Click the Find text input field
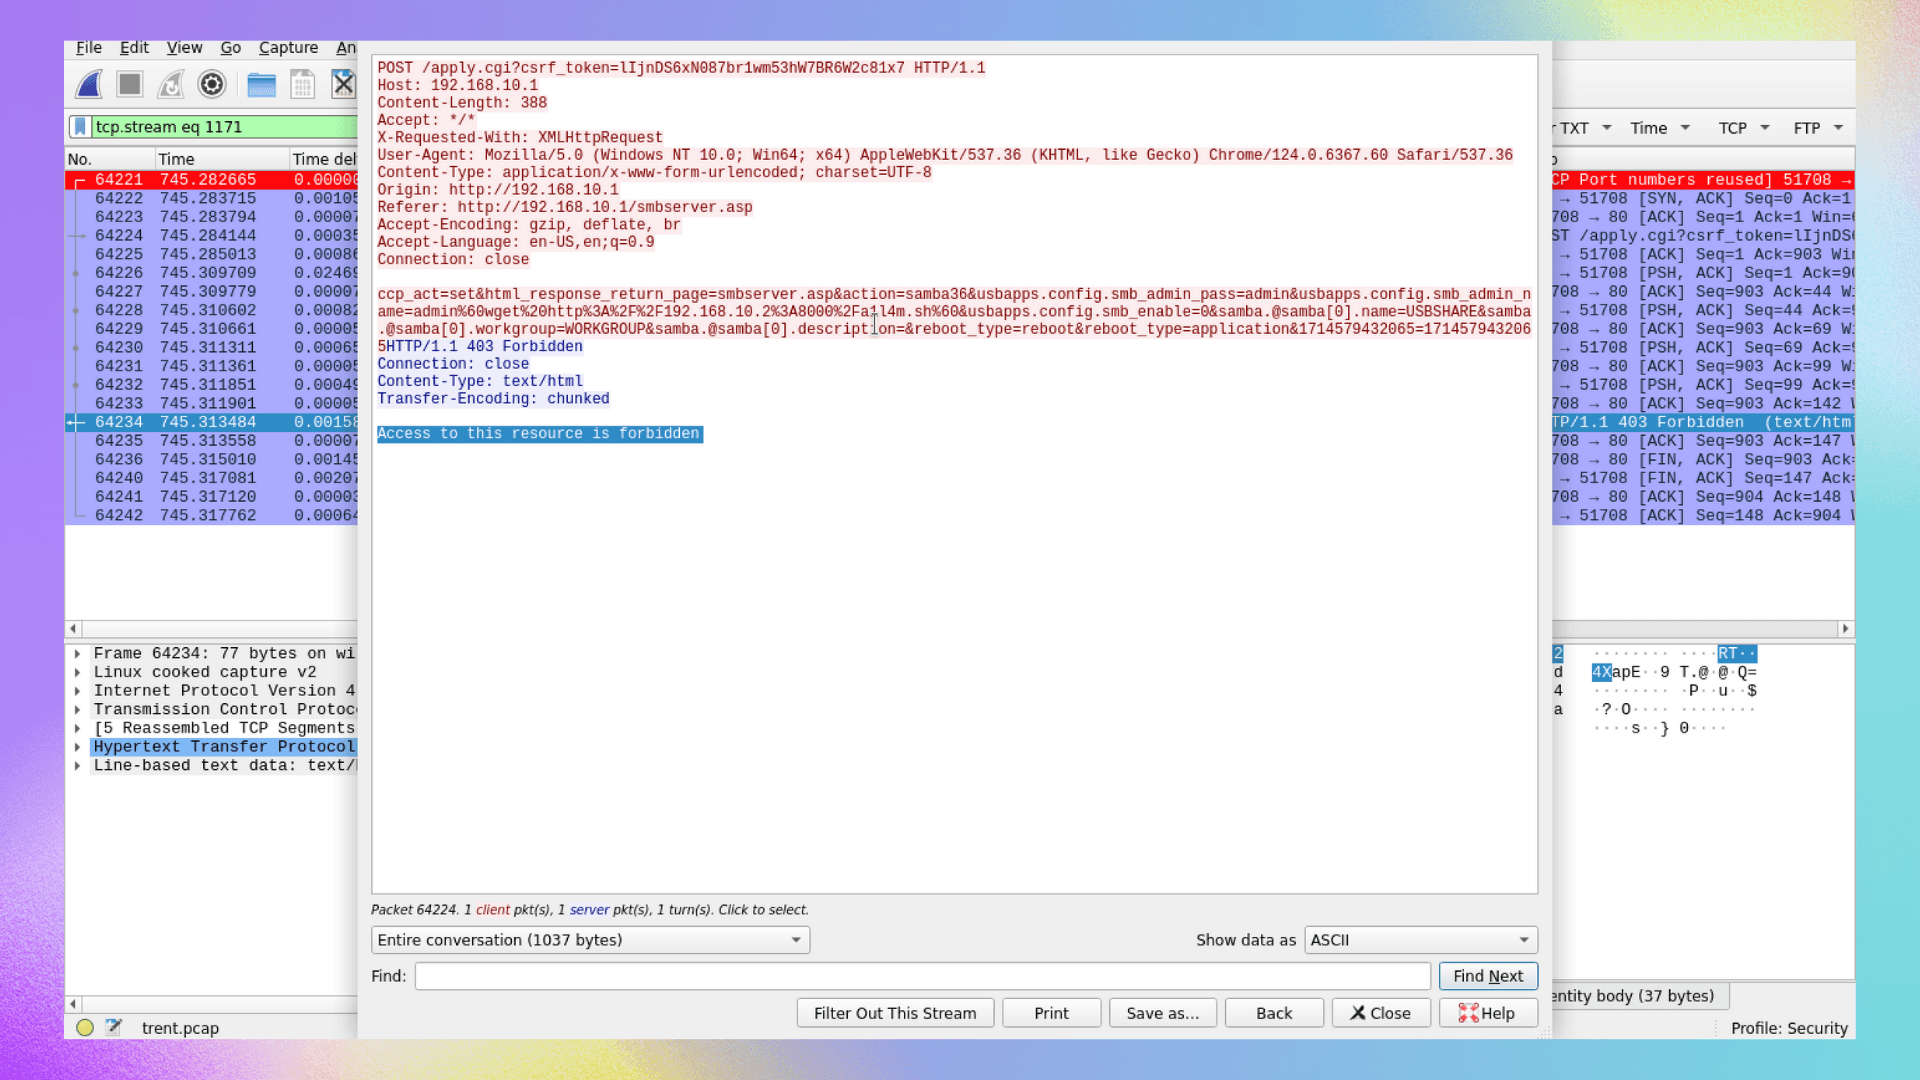 [x=922, y=976]
